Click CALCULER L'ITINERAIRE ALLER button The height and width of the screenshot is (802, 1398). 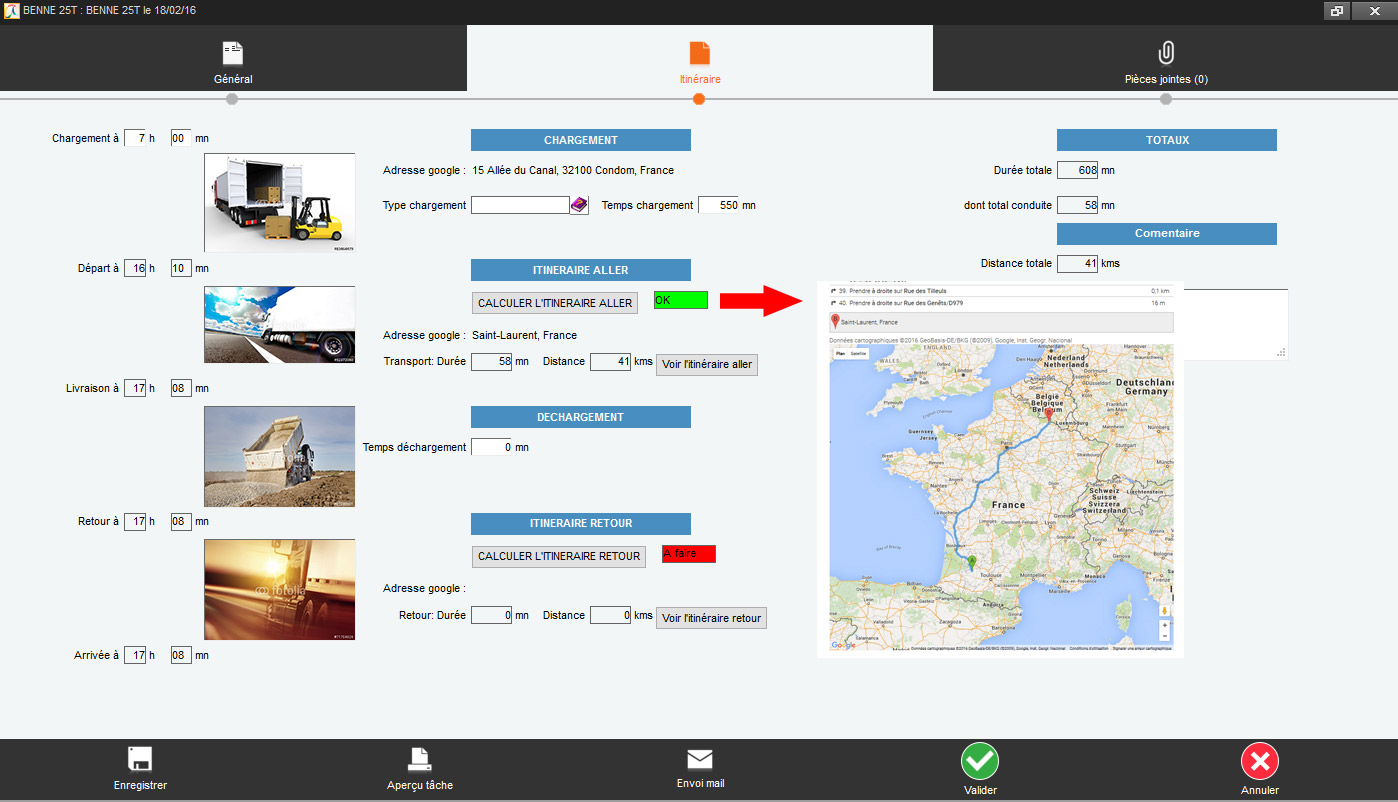click(x=555, y=303)
